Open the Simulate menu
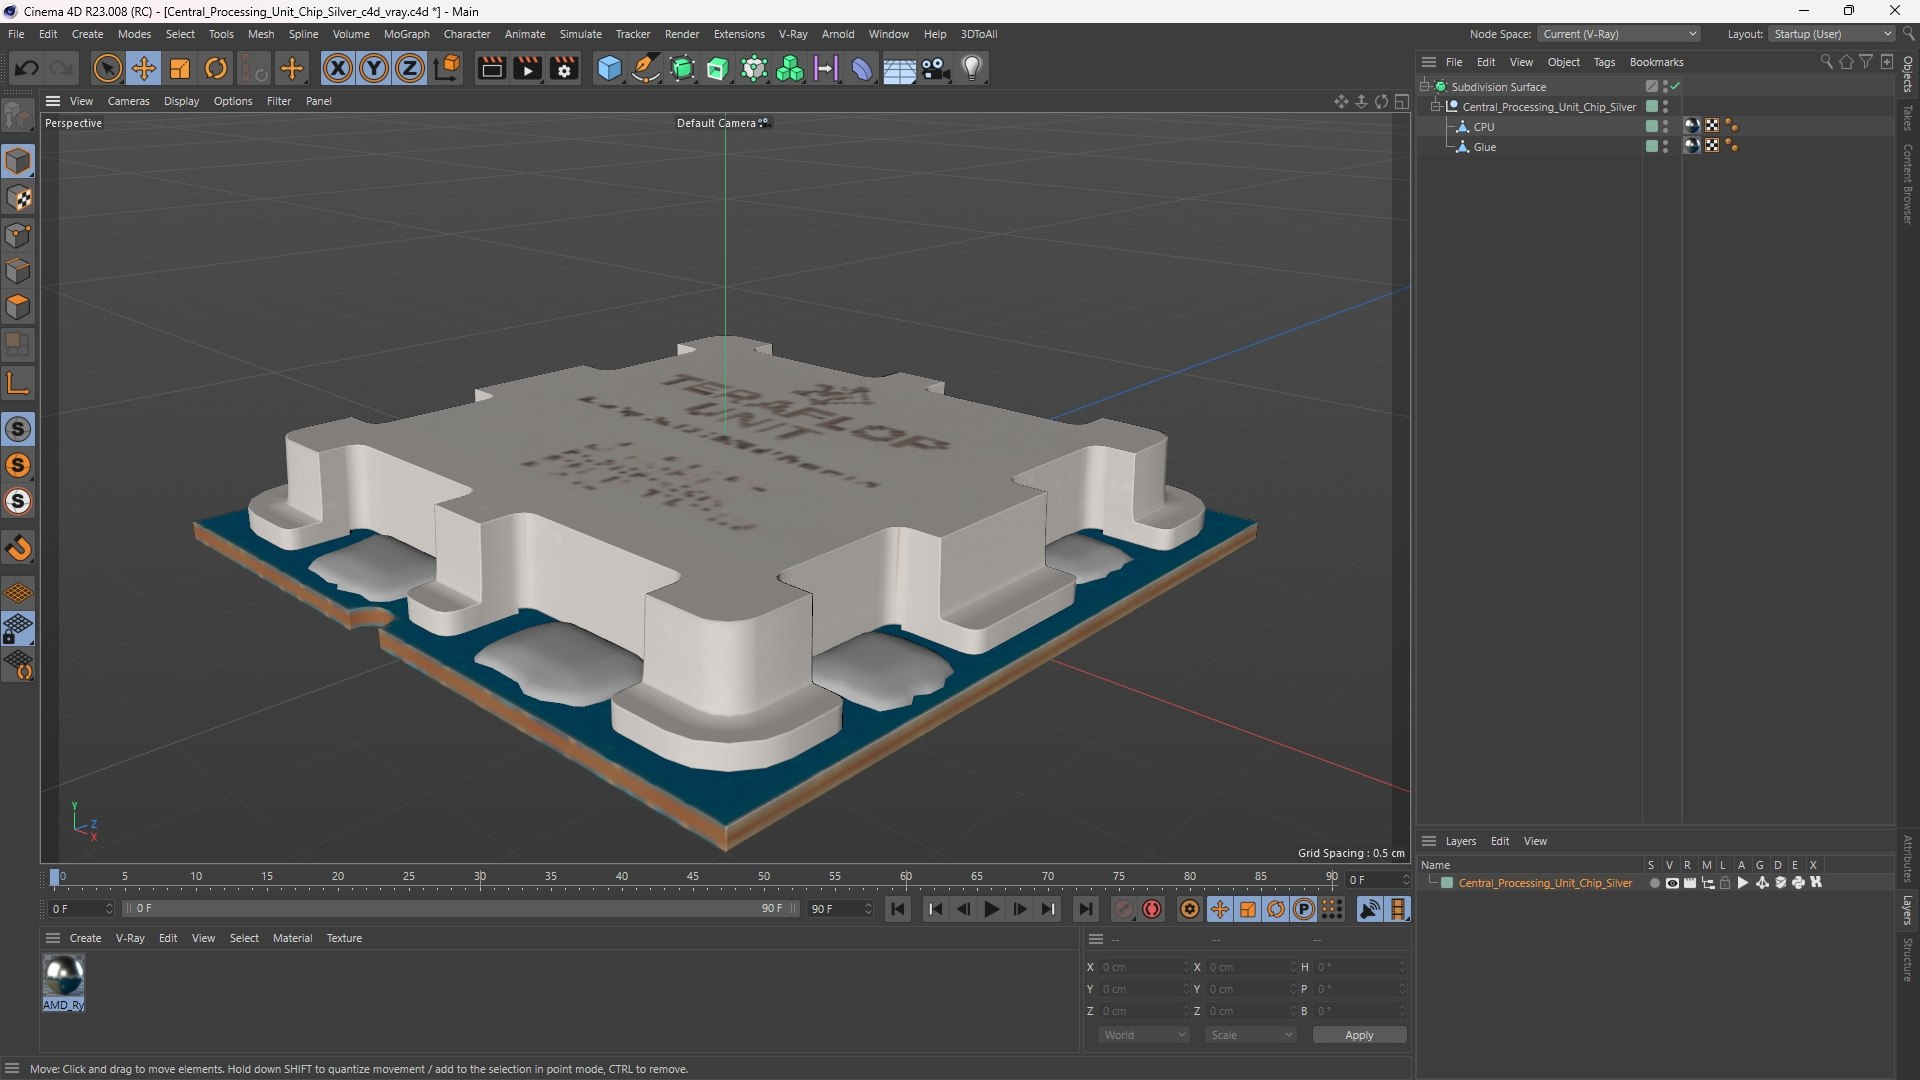Viewport: 1920px width, 1080px height. pyautogui.click(x=580, y=34)
